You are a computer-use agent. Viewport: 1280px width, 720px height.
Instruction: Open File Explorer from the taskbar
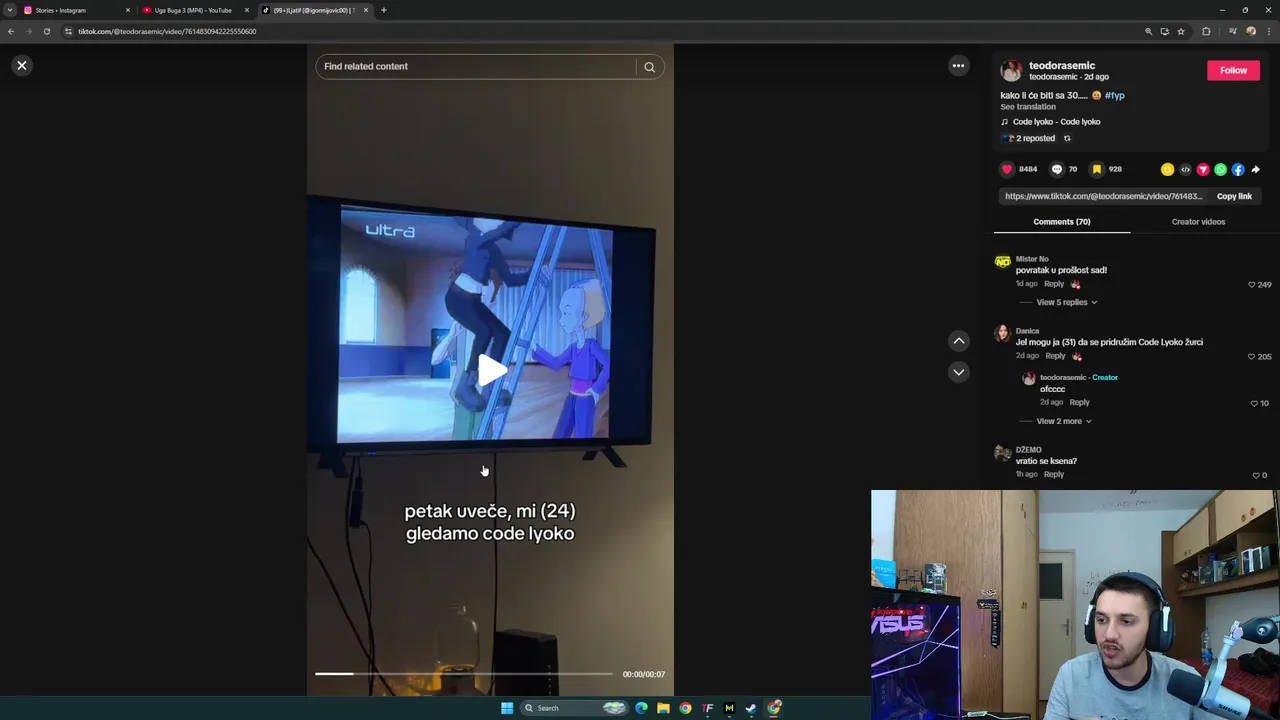(663, 708)
